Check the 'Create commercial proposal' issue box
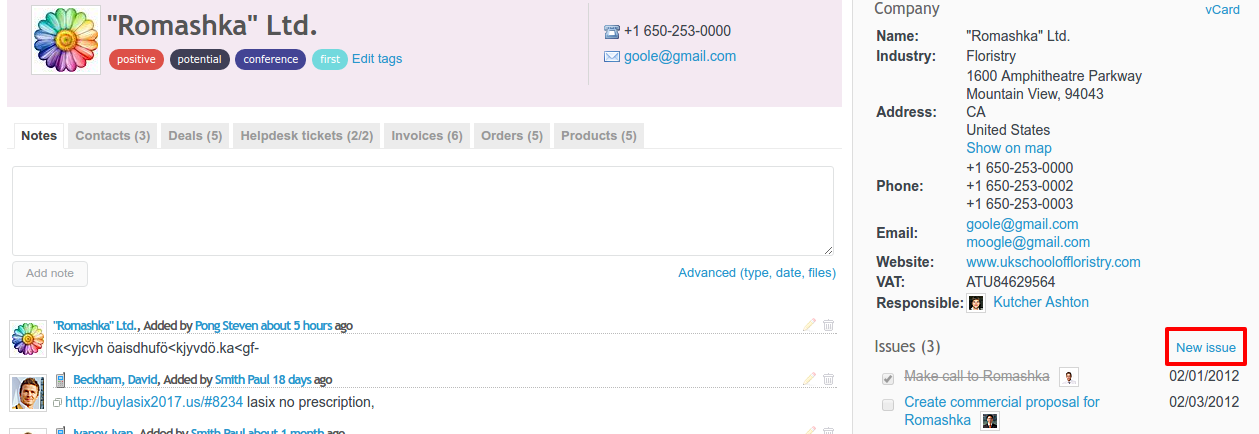 [888, 405]
